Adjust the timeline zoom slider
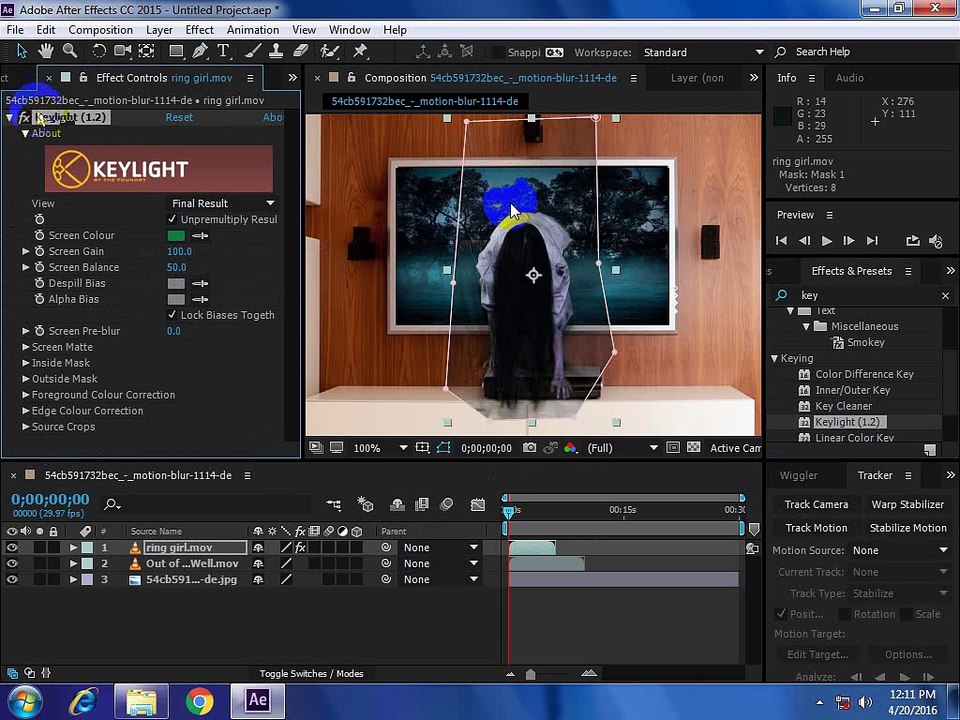Image resolution: width=960 pixels, height=720 pixels. 531,674
